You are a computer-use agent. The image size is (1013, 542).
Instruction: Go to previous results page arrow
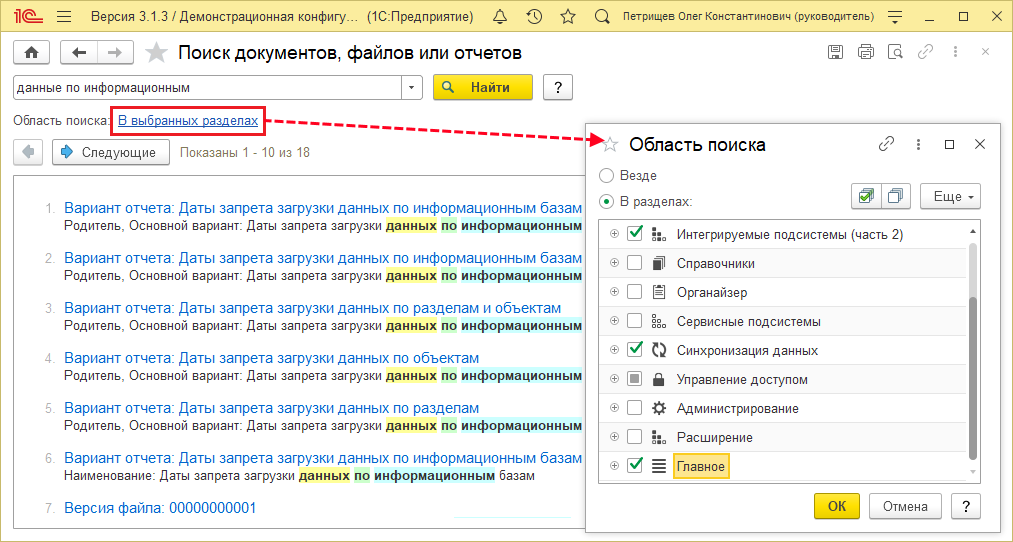click(28, 152)
